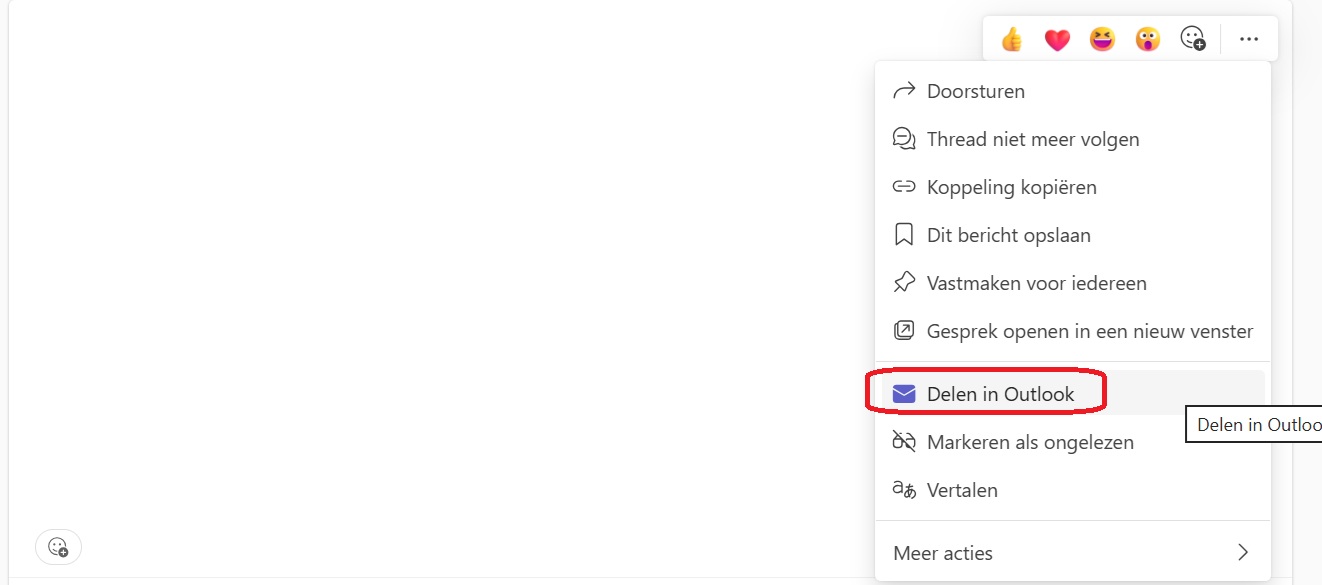The image size is (1322, 585).
Task: Click the Doorsturen forward arrow icon
Action: 904,91
